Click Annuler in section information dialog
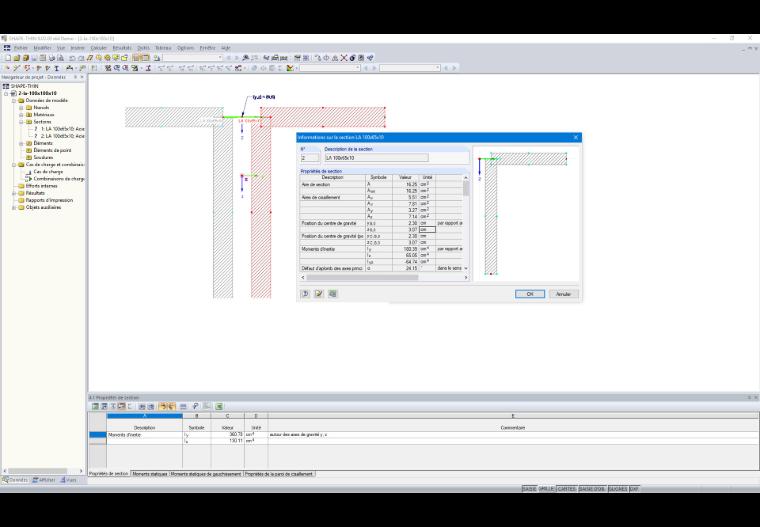This screenshot has width=760, height=527. coord(563,294)
